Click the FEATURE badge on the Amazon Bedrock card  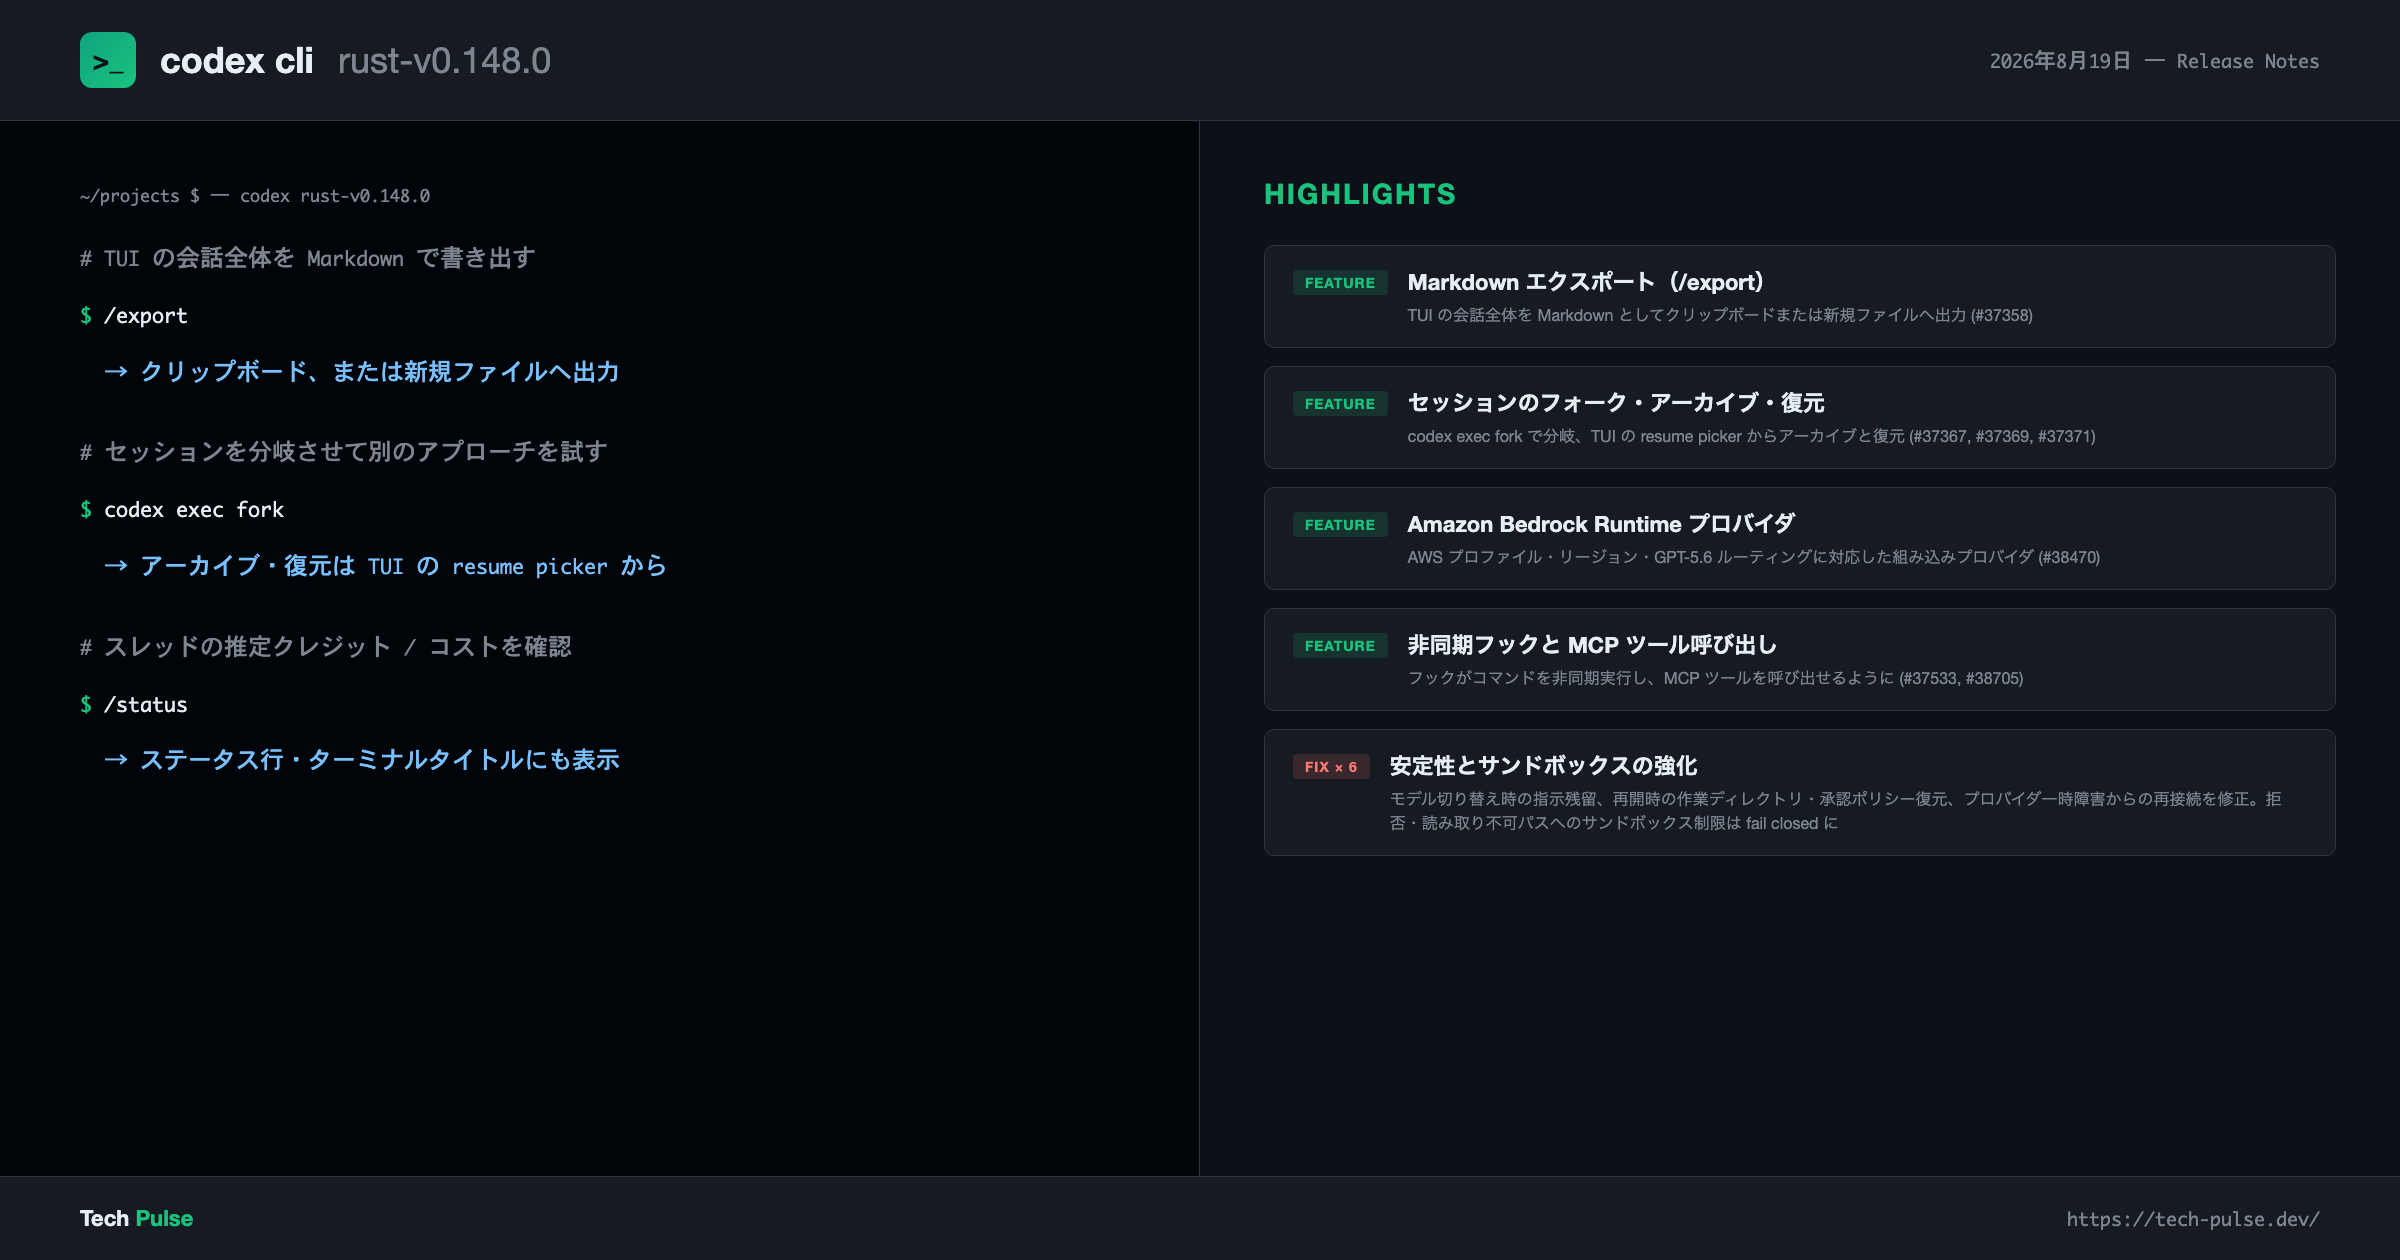point(1340,525)
